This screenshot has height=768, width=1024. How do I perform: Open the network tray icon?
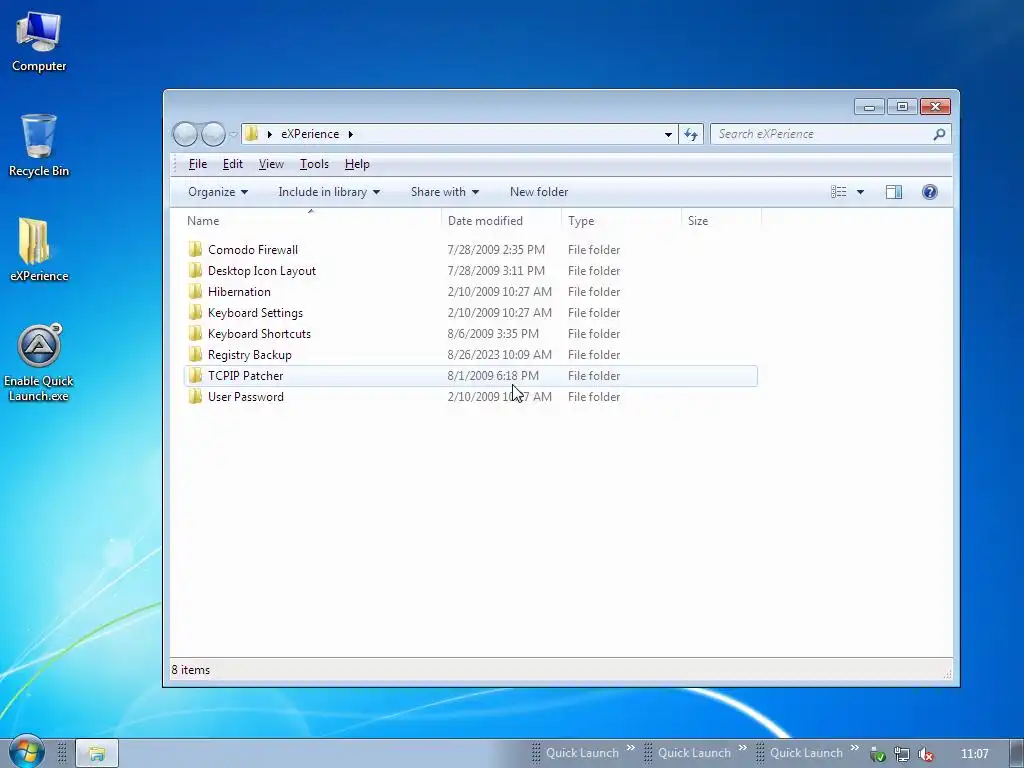pyautogui.click(x=902, y=754)
